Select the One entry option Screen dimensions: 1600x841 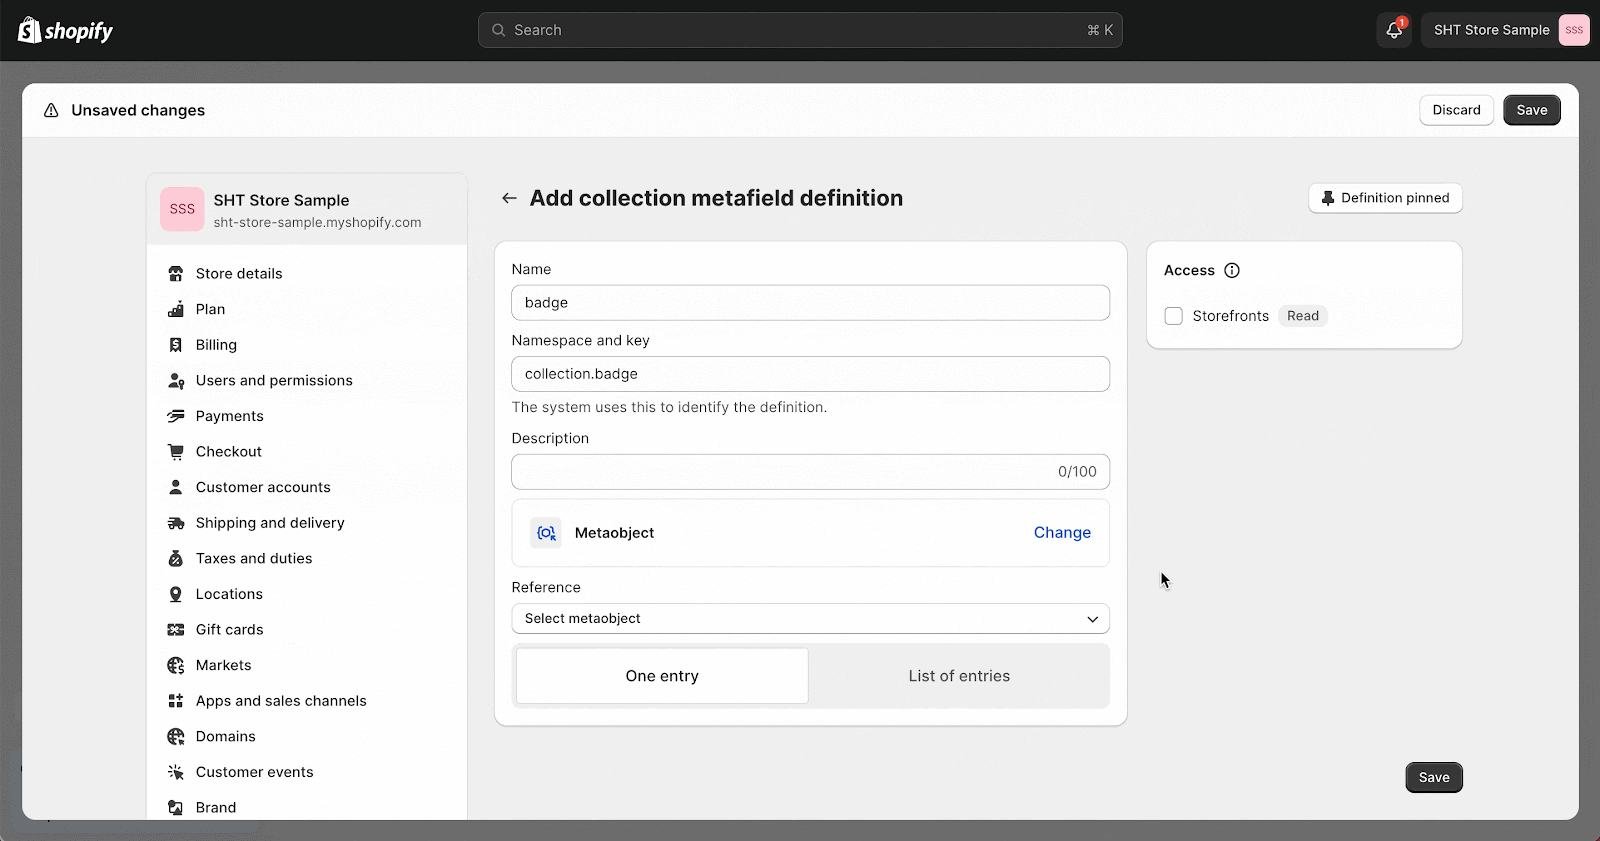(662, 676)
